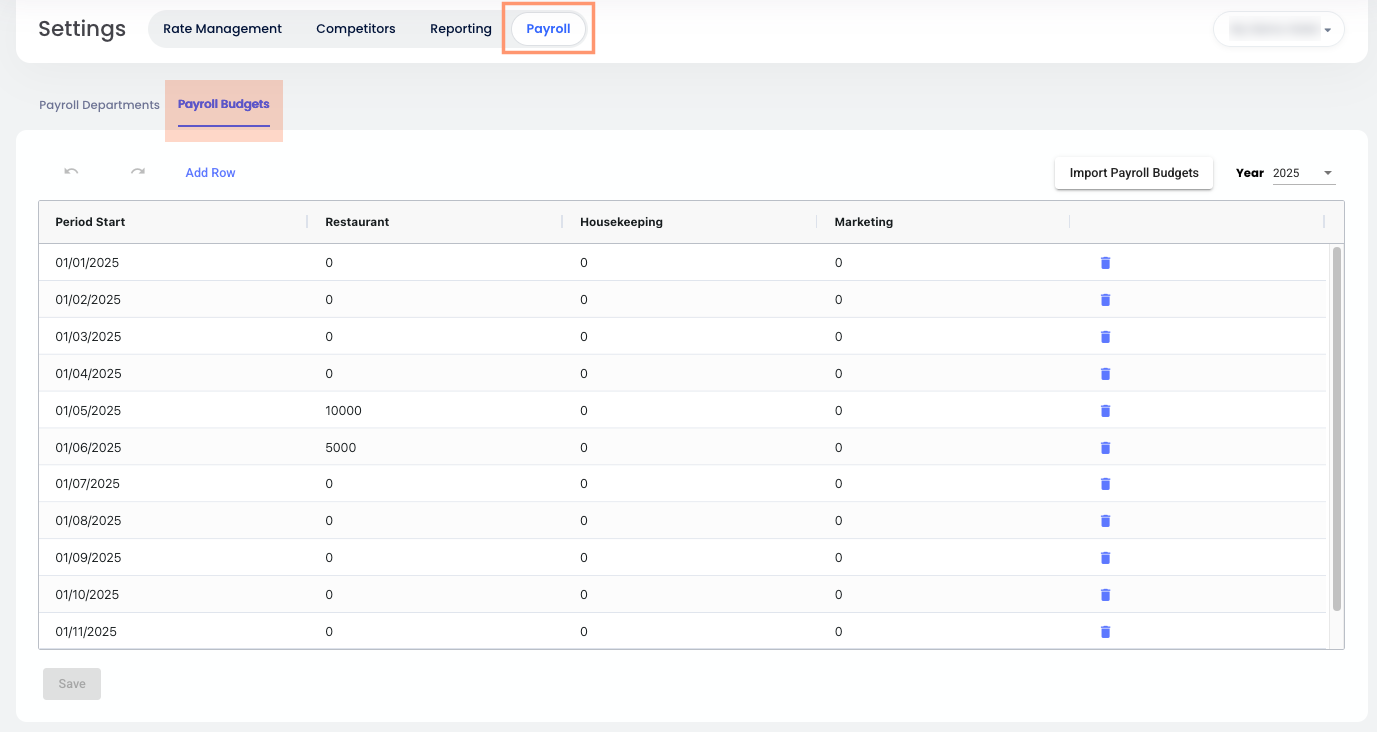Go to the Competitors tab
The image size is (1377, 732).
click(x=355, y=29)
